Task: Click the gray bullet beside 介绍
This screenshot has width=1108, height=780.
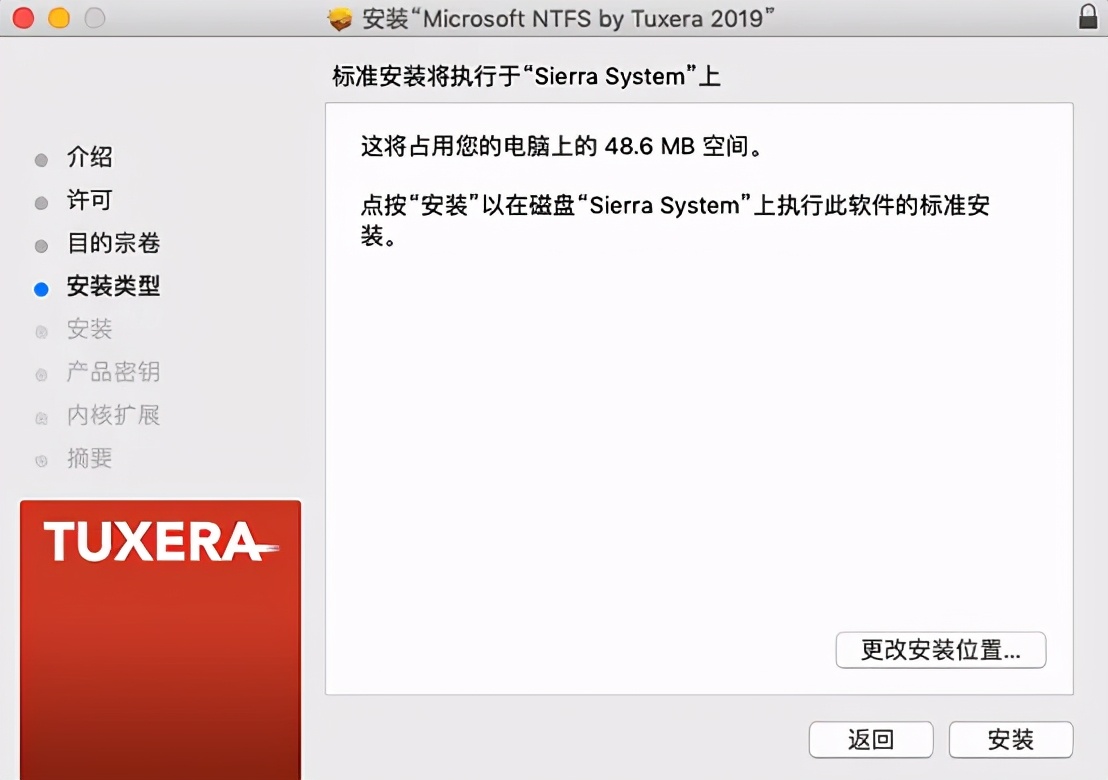Action: 41,160
